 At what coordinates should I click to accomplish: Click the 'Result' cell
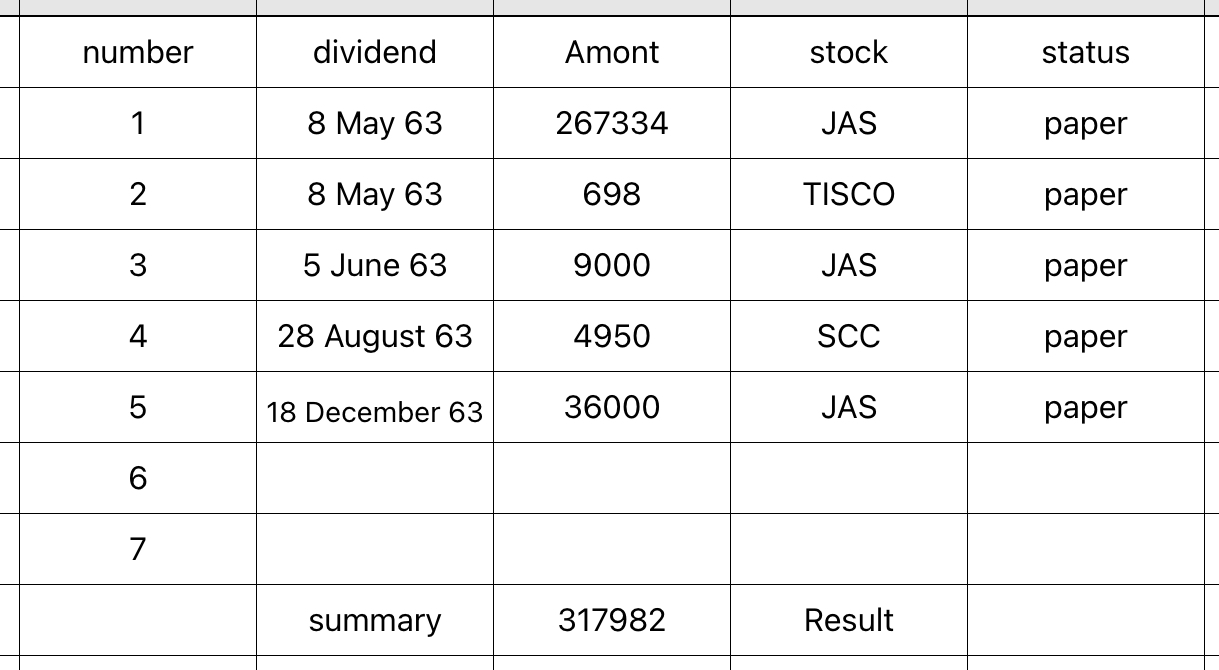[x=849, y=620]
